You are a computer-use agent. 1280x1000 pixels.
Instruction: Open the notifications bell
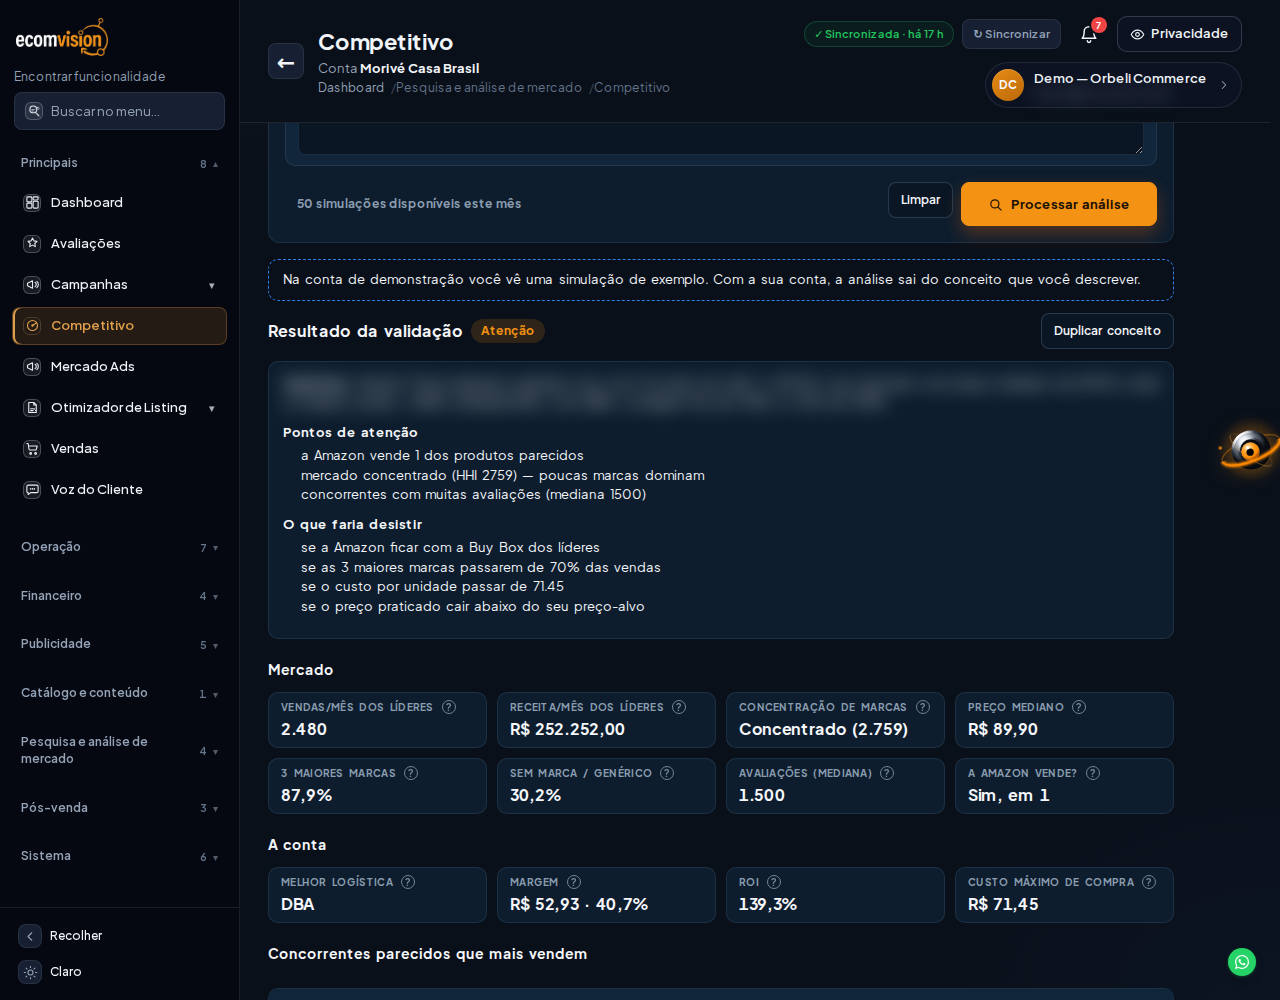click(x=1089, y=34)
